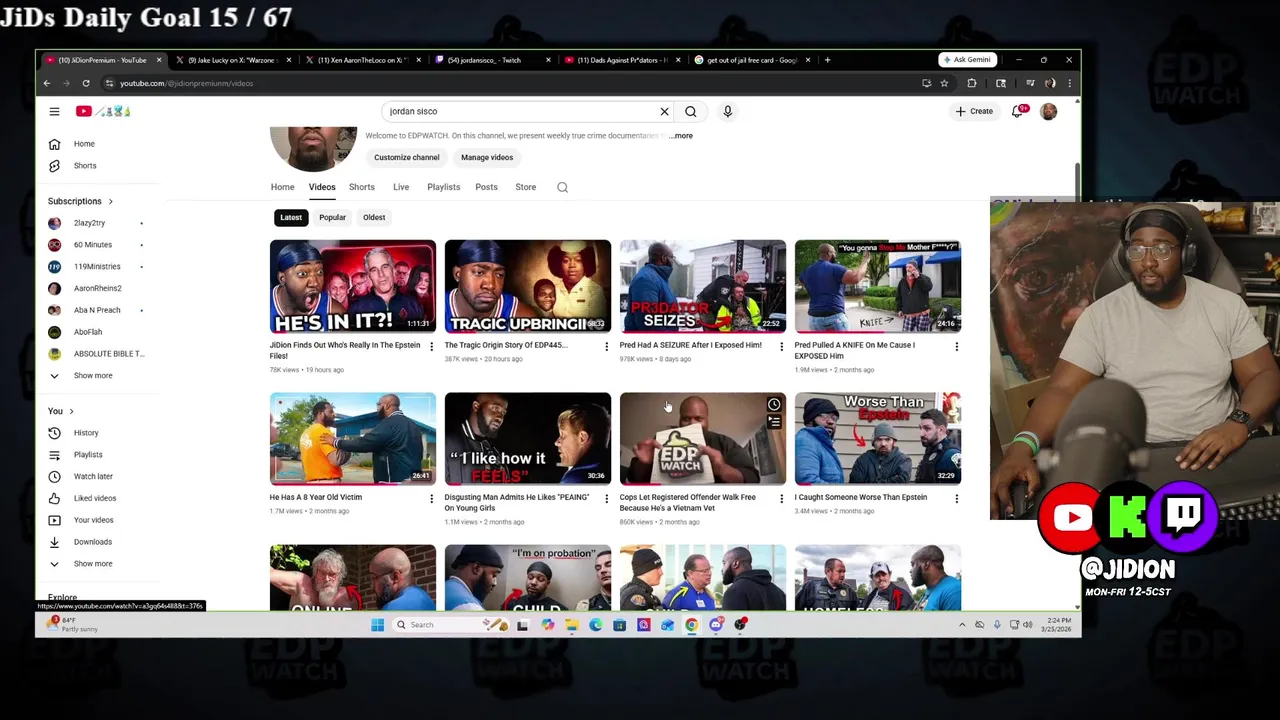The image size is (1280, 720).
Task: Switch to Dads Against Predators browser tab
Action: [620, 60]
